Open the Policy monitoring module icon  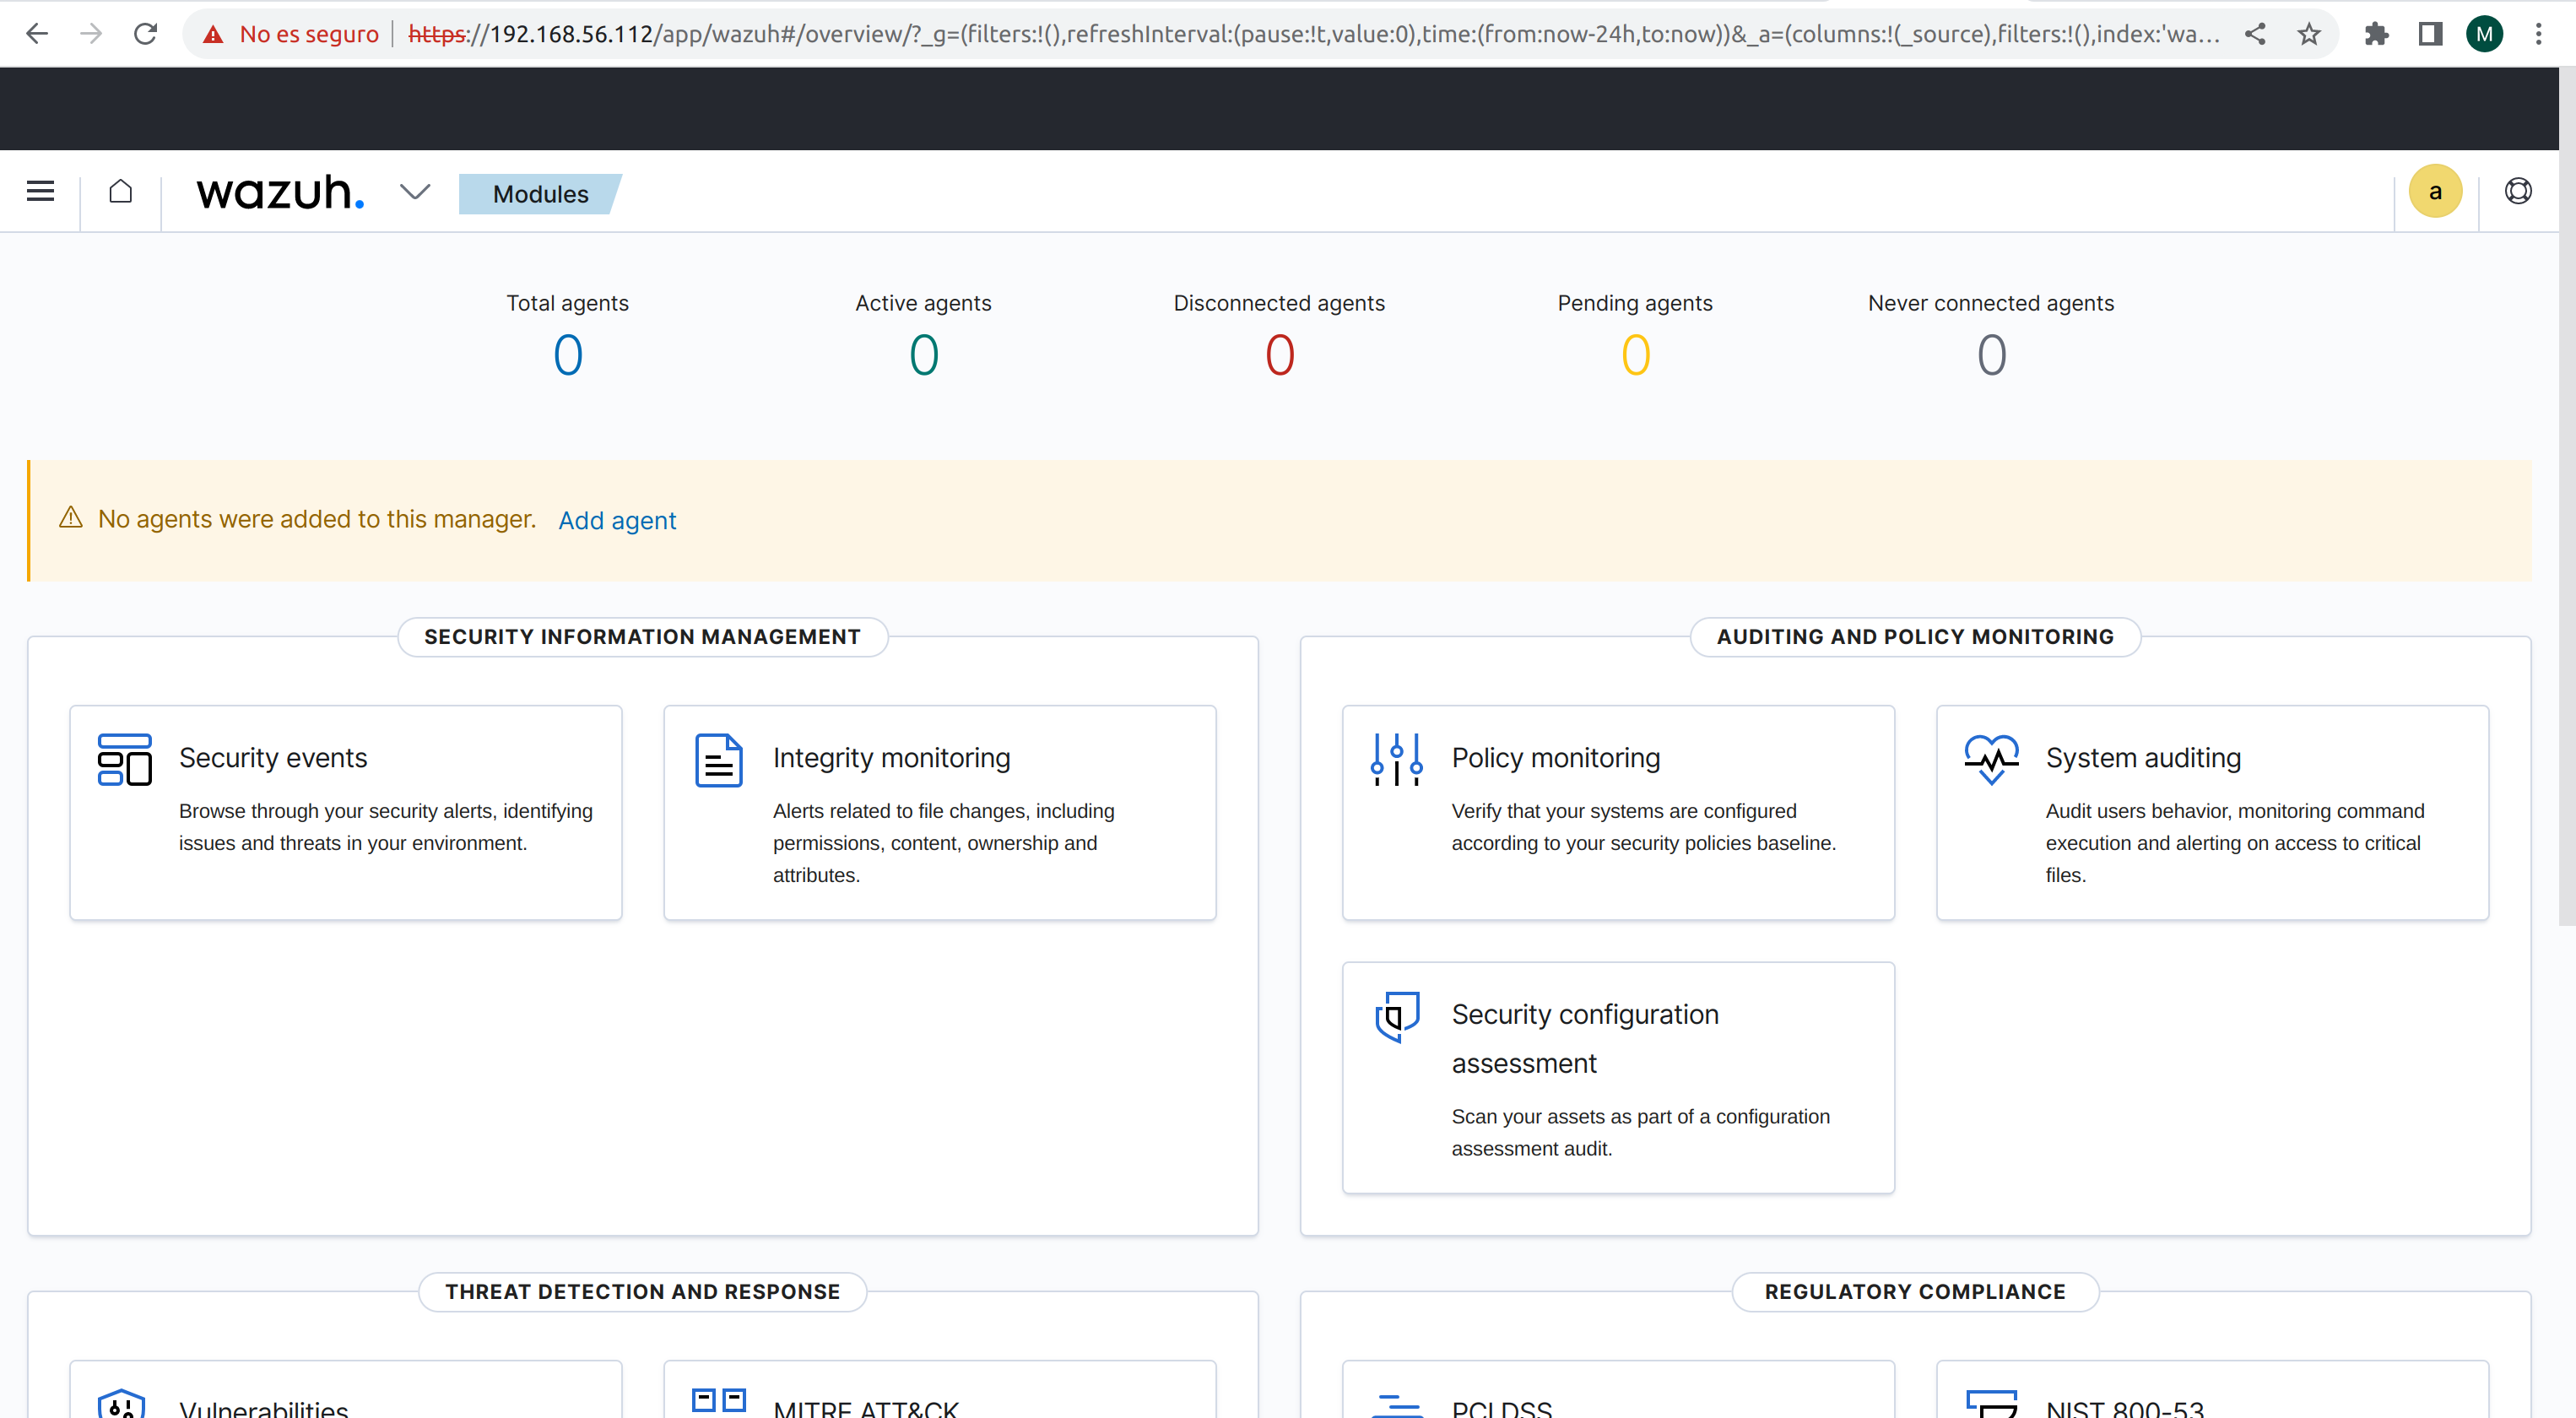tap(1396, 760)
